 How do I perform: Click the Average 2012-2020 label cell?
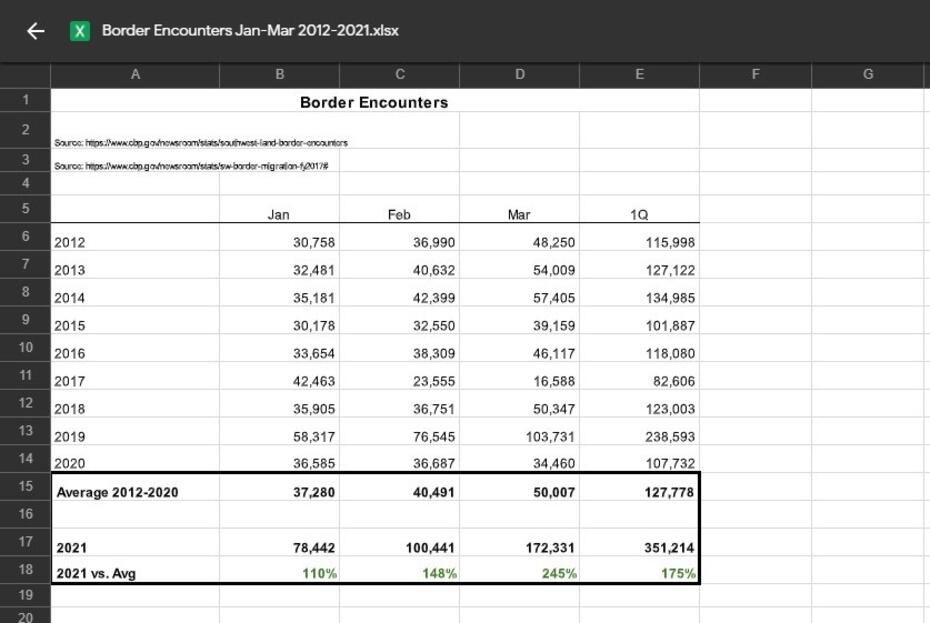click(117, 492)
